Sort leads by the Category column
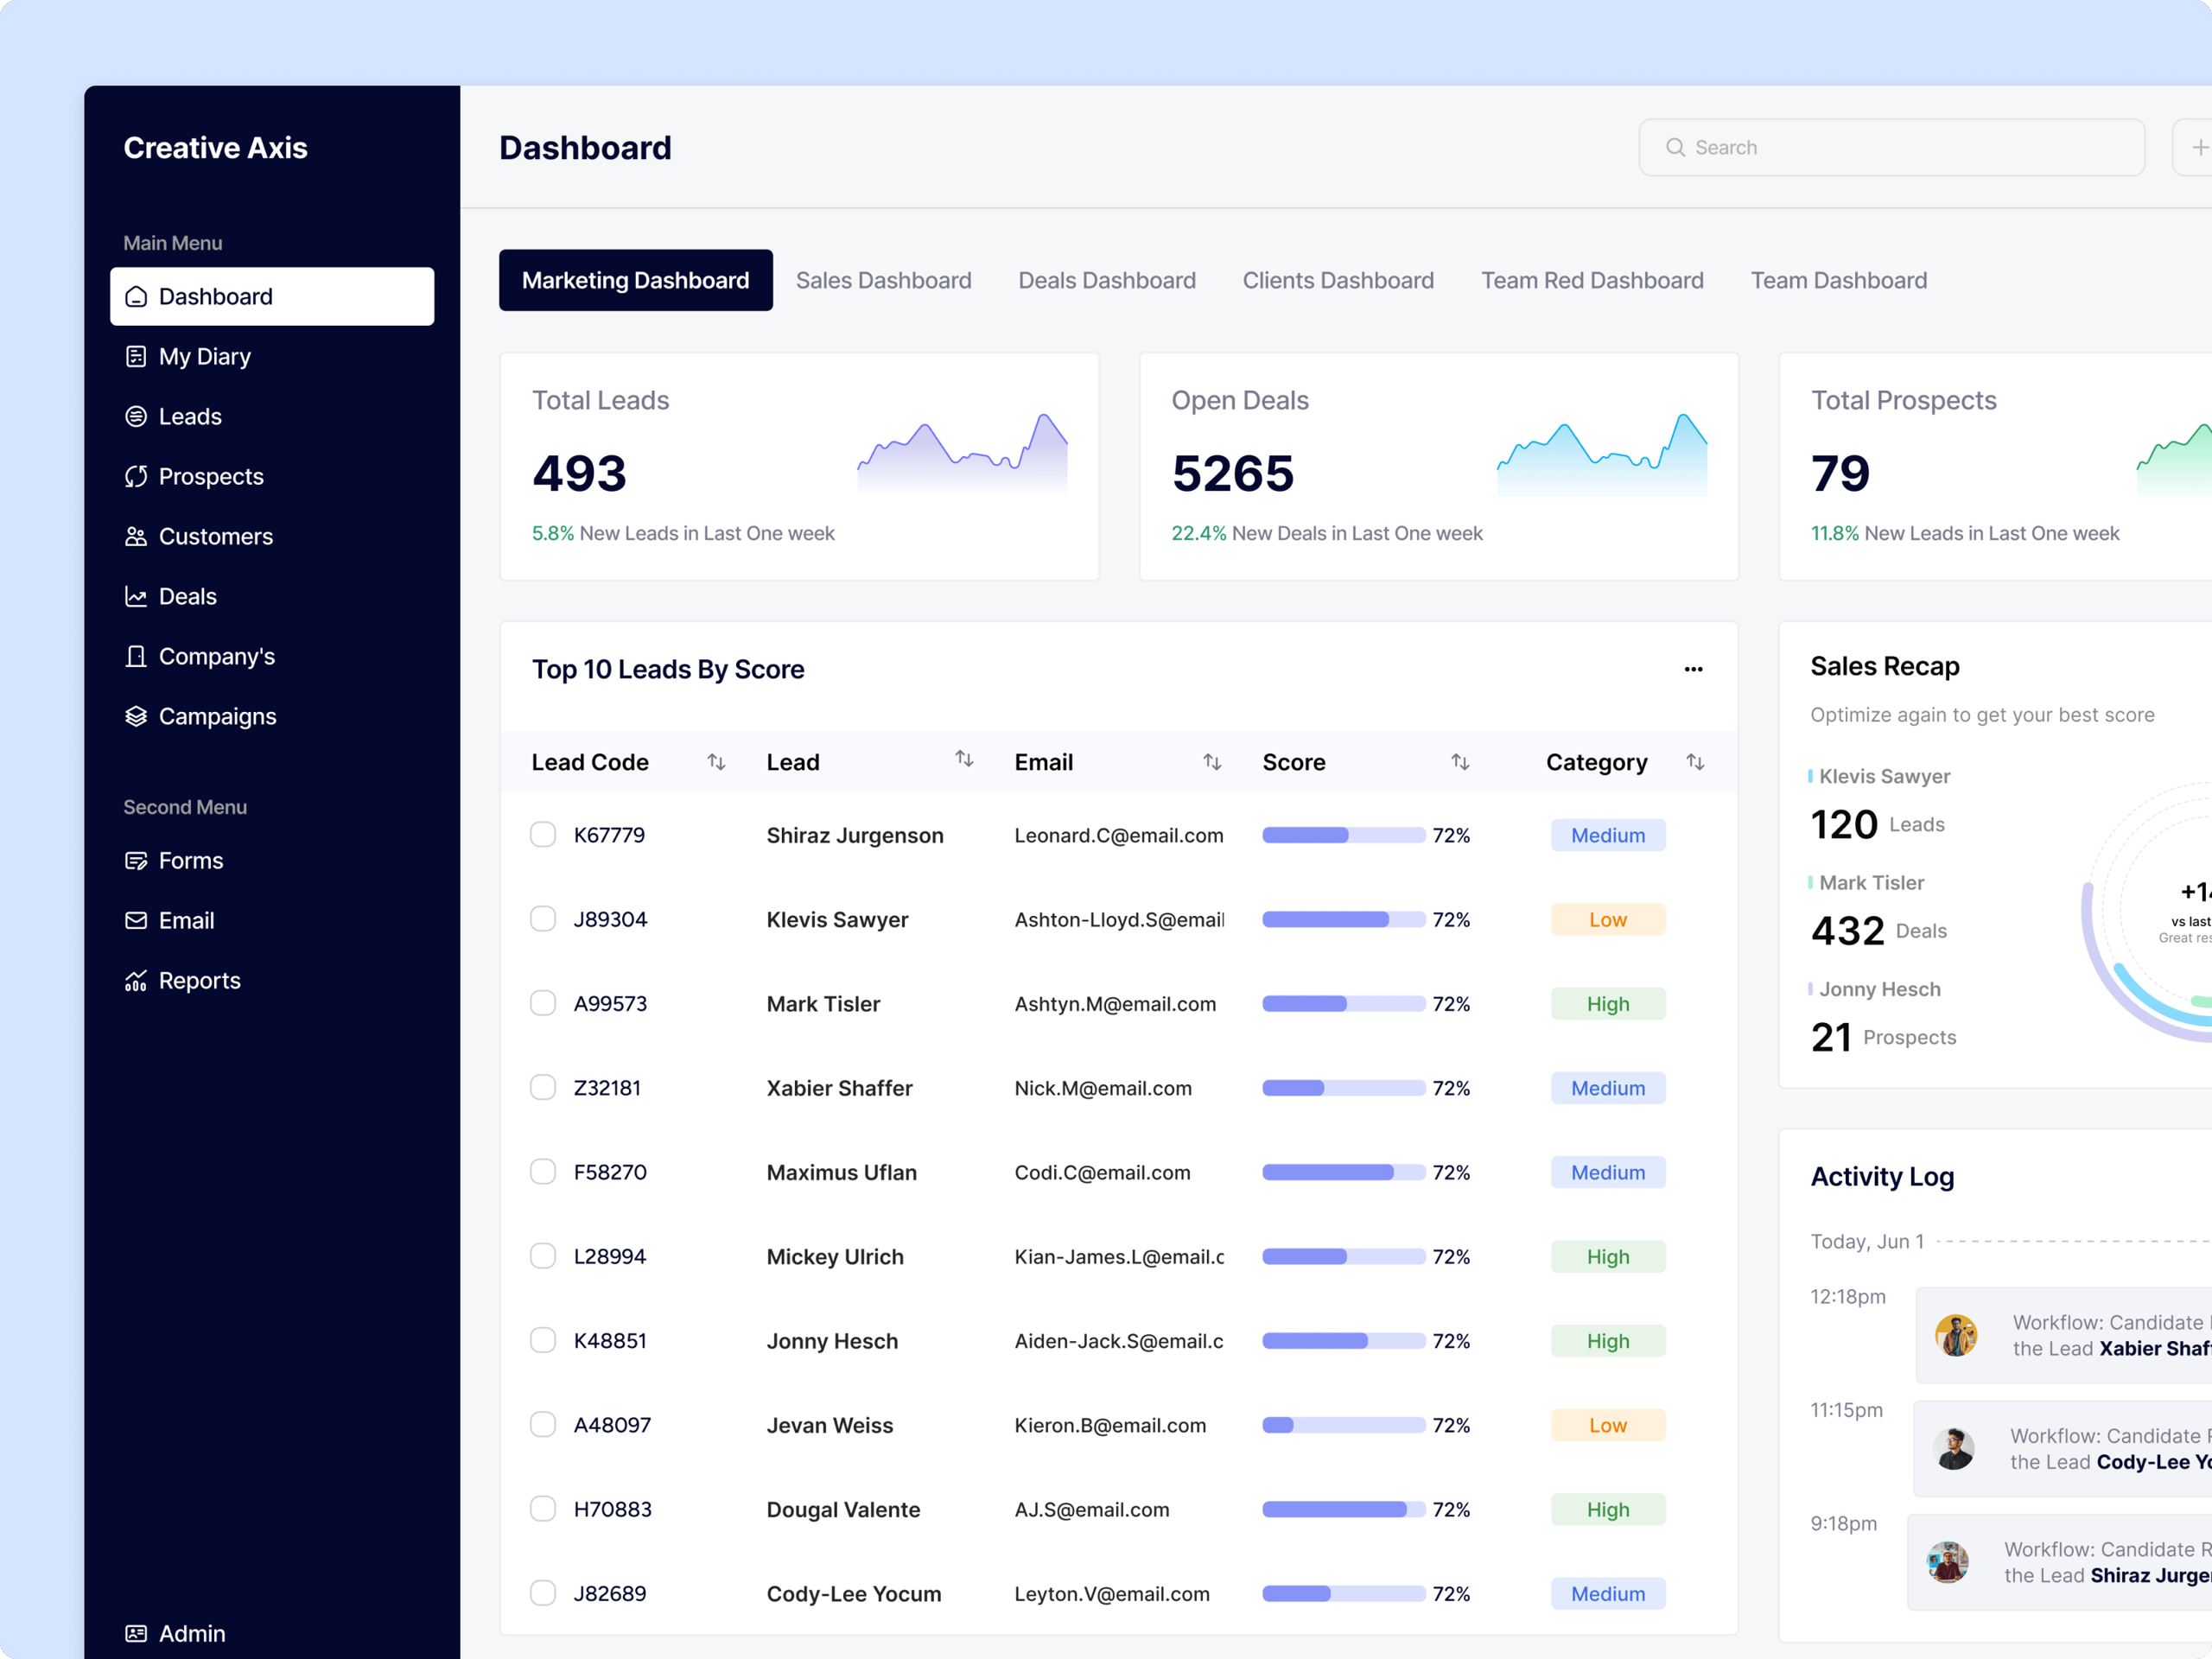The width and height of the screenshot is (2212, 1659). click(1696, 761)
